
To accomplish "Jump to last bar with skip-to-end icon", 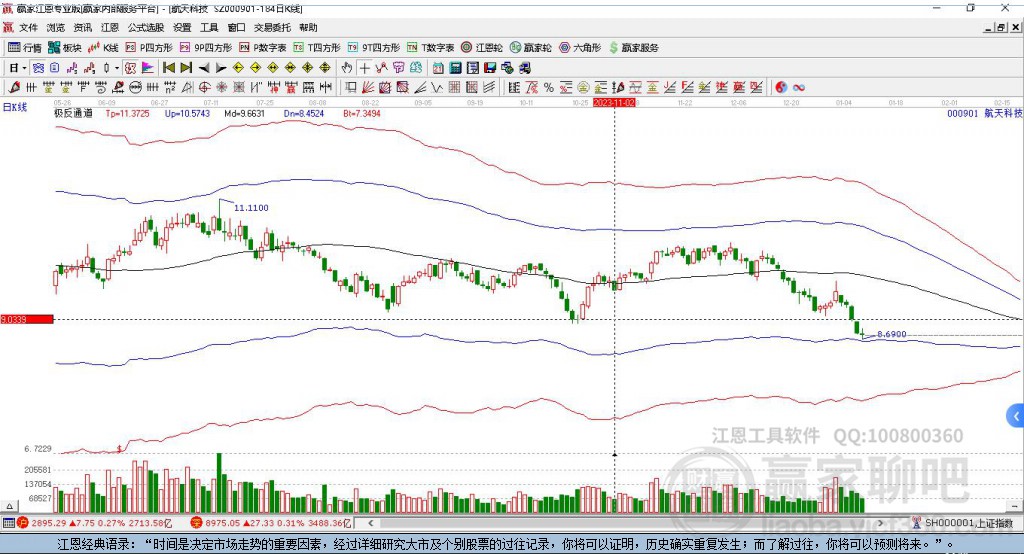I will (186, 68).
